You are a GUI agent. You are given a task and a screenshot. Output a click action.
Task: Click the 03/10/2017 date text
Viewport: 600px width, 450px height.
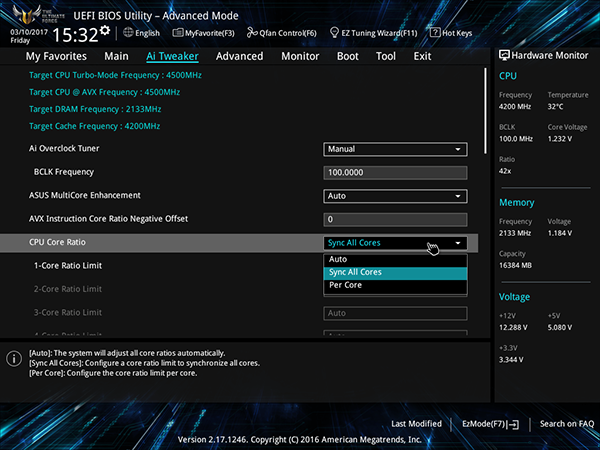point(29,32)
